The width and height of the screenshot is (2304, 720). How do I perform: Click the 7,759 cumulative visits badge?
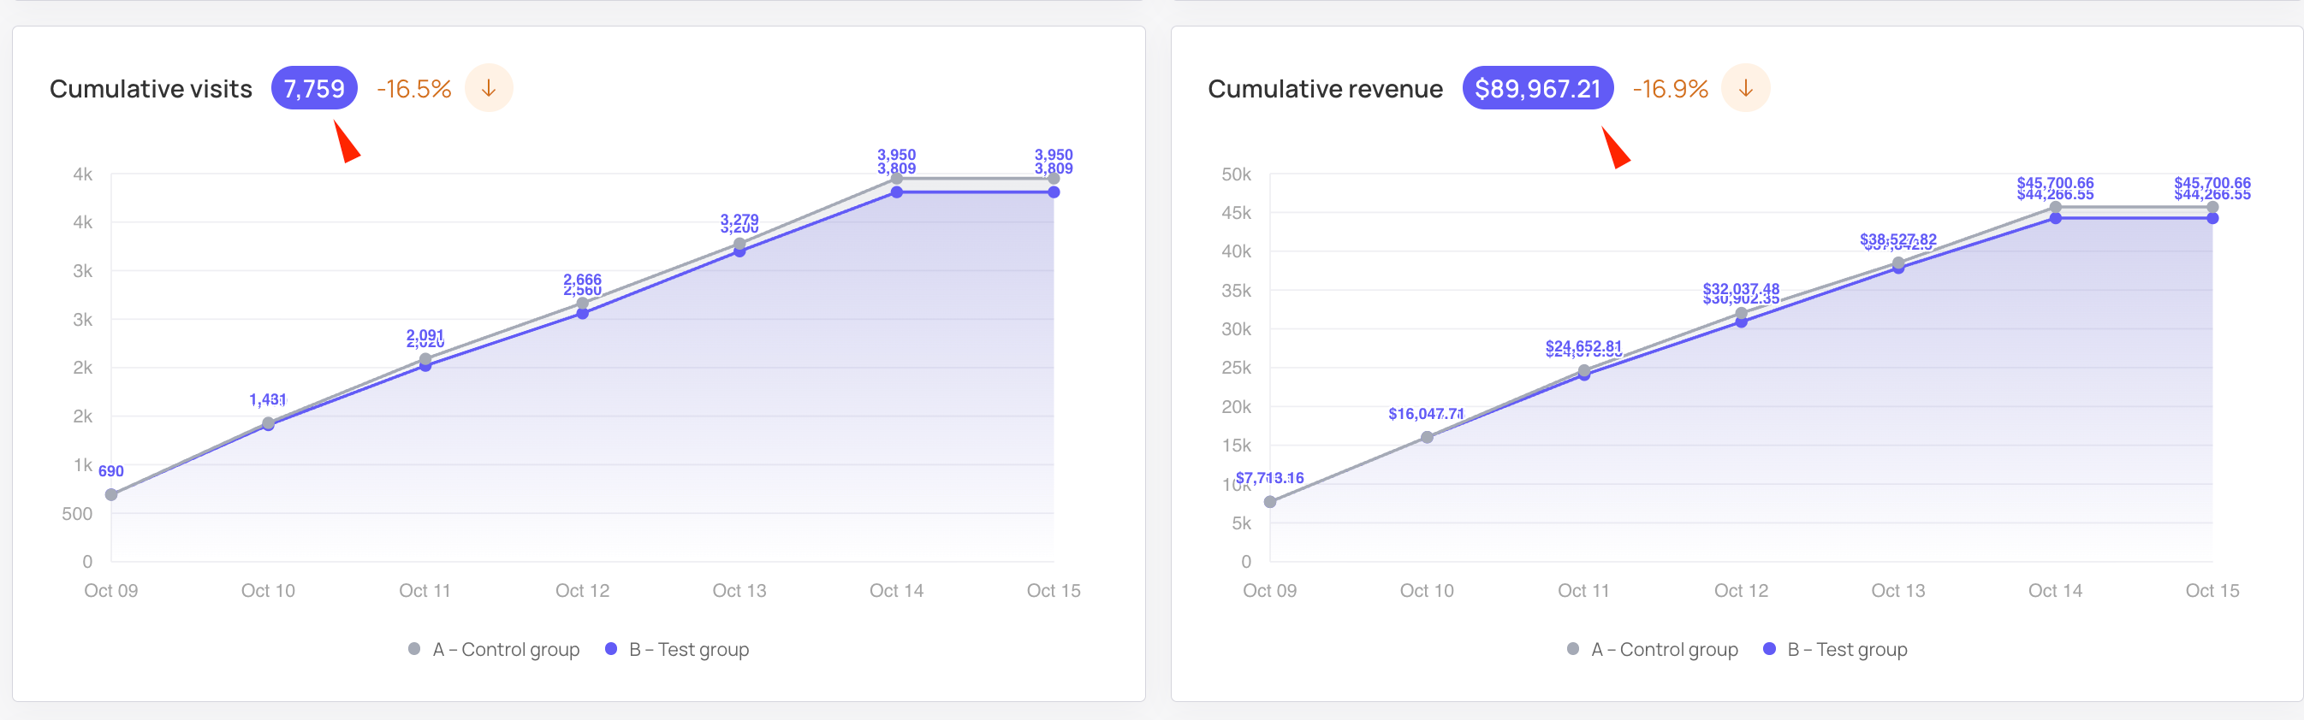click(314, 88)
